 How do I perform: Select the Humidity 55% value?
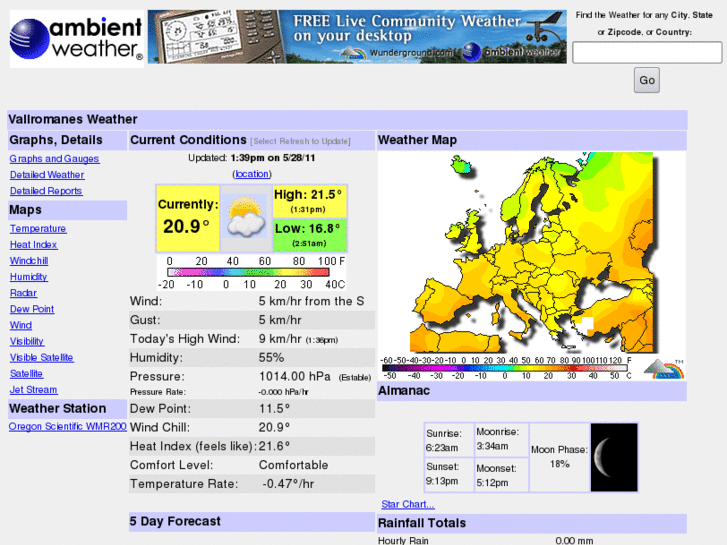[x=271, y=358]
